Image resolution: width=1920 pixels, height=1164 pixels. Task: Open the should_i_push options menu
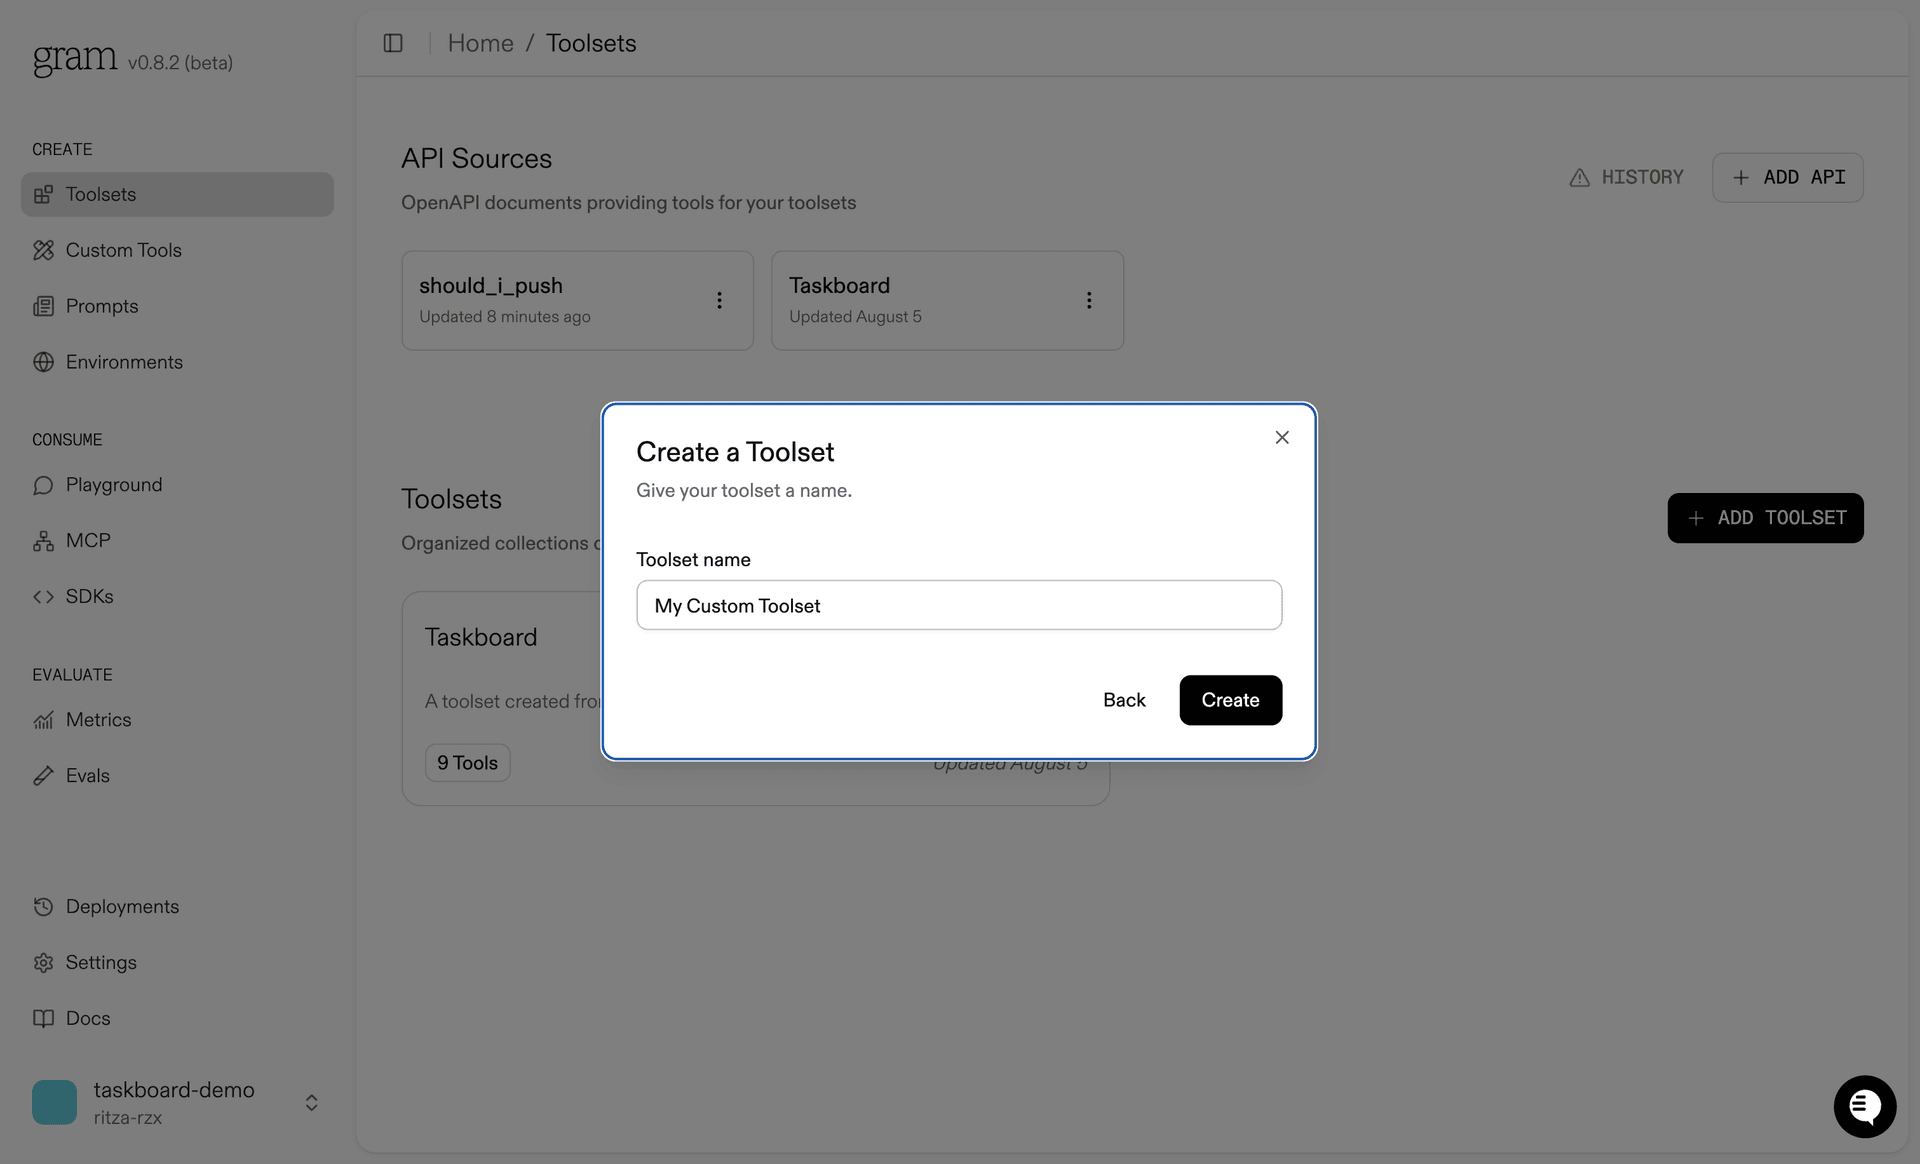pos(719,300)
